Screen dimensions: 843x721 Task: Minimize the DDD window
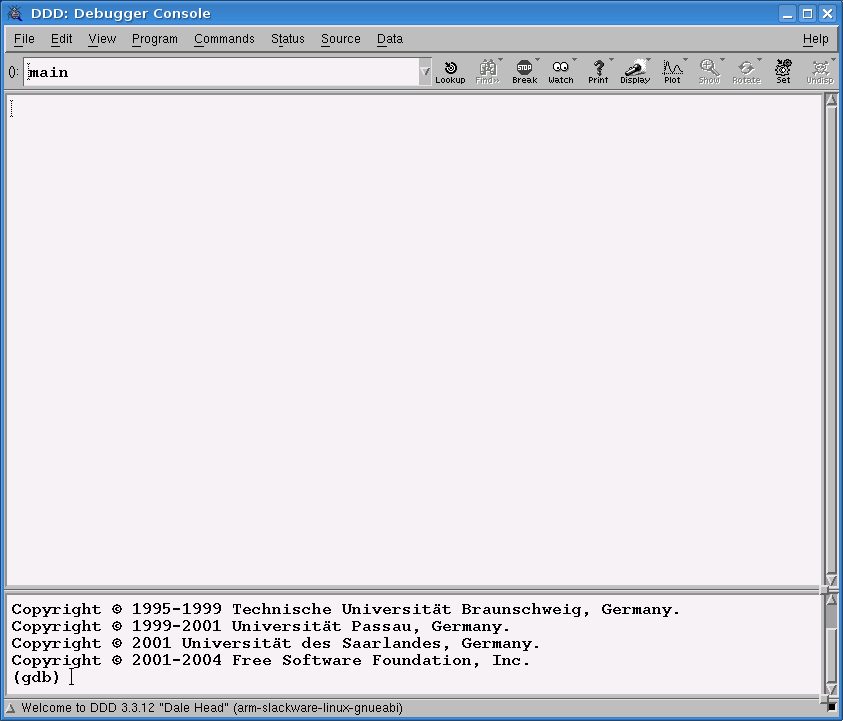pyautogui.click(x=788, y=13)
